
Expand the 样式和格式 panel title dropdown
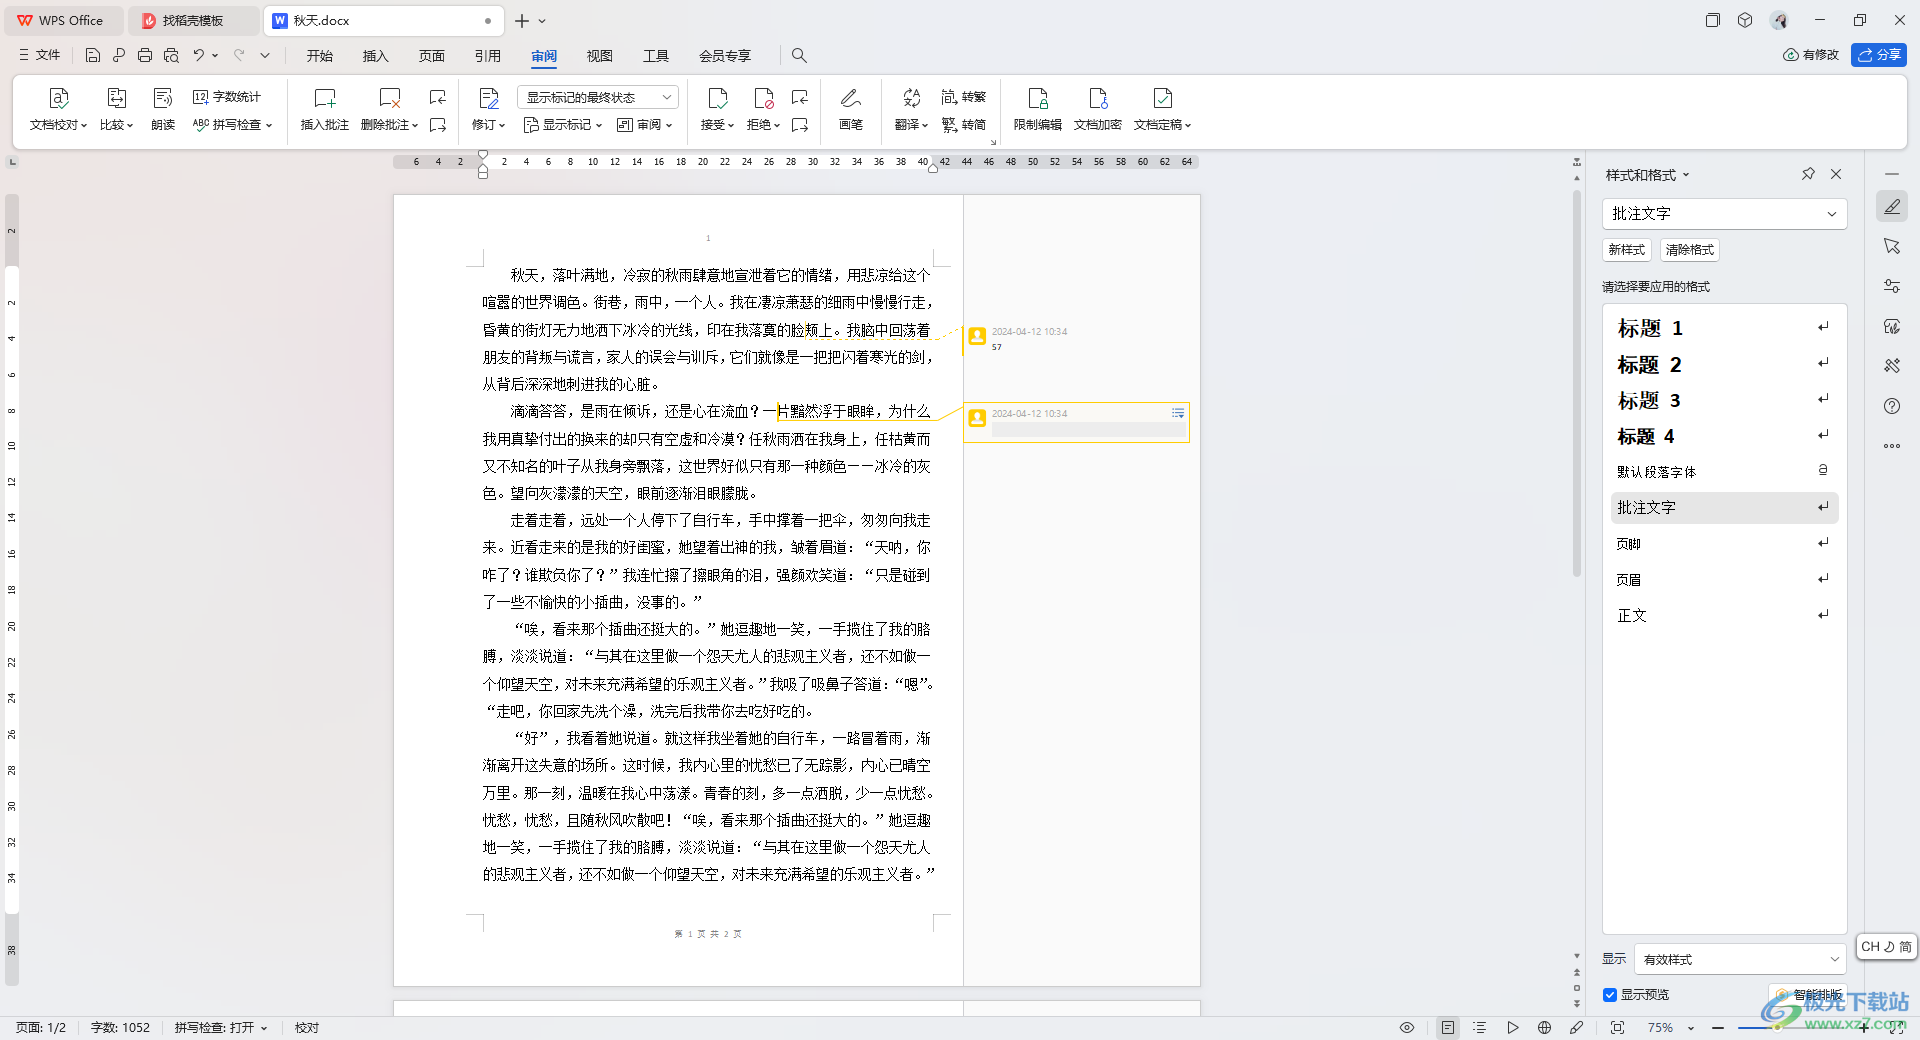1686,175
